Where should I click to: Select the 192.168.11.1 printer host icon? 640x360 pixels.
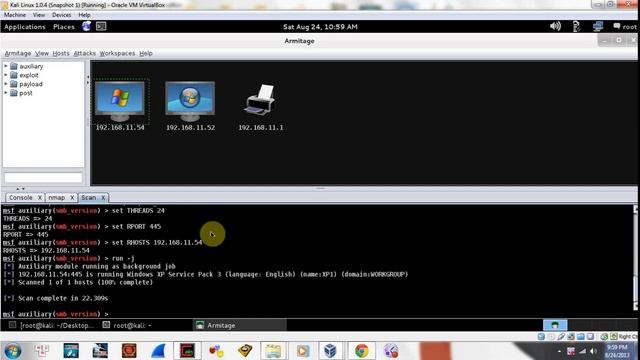pos(260,100)
